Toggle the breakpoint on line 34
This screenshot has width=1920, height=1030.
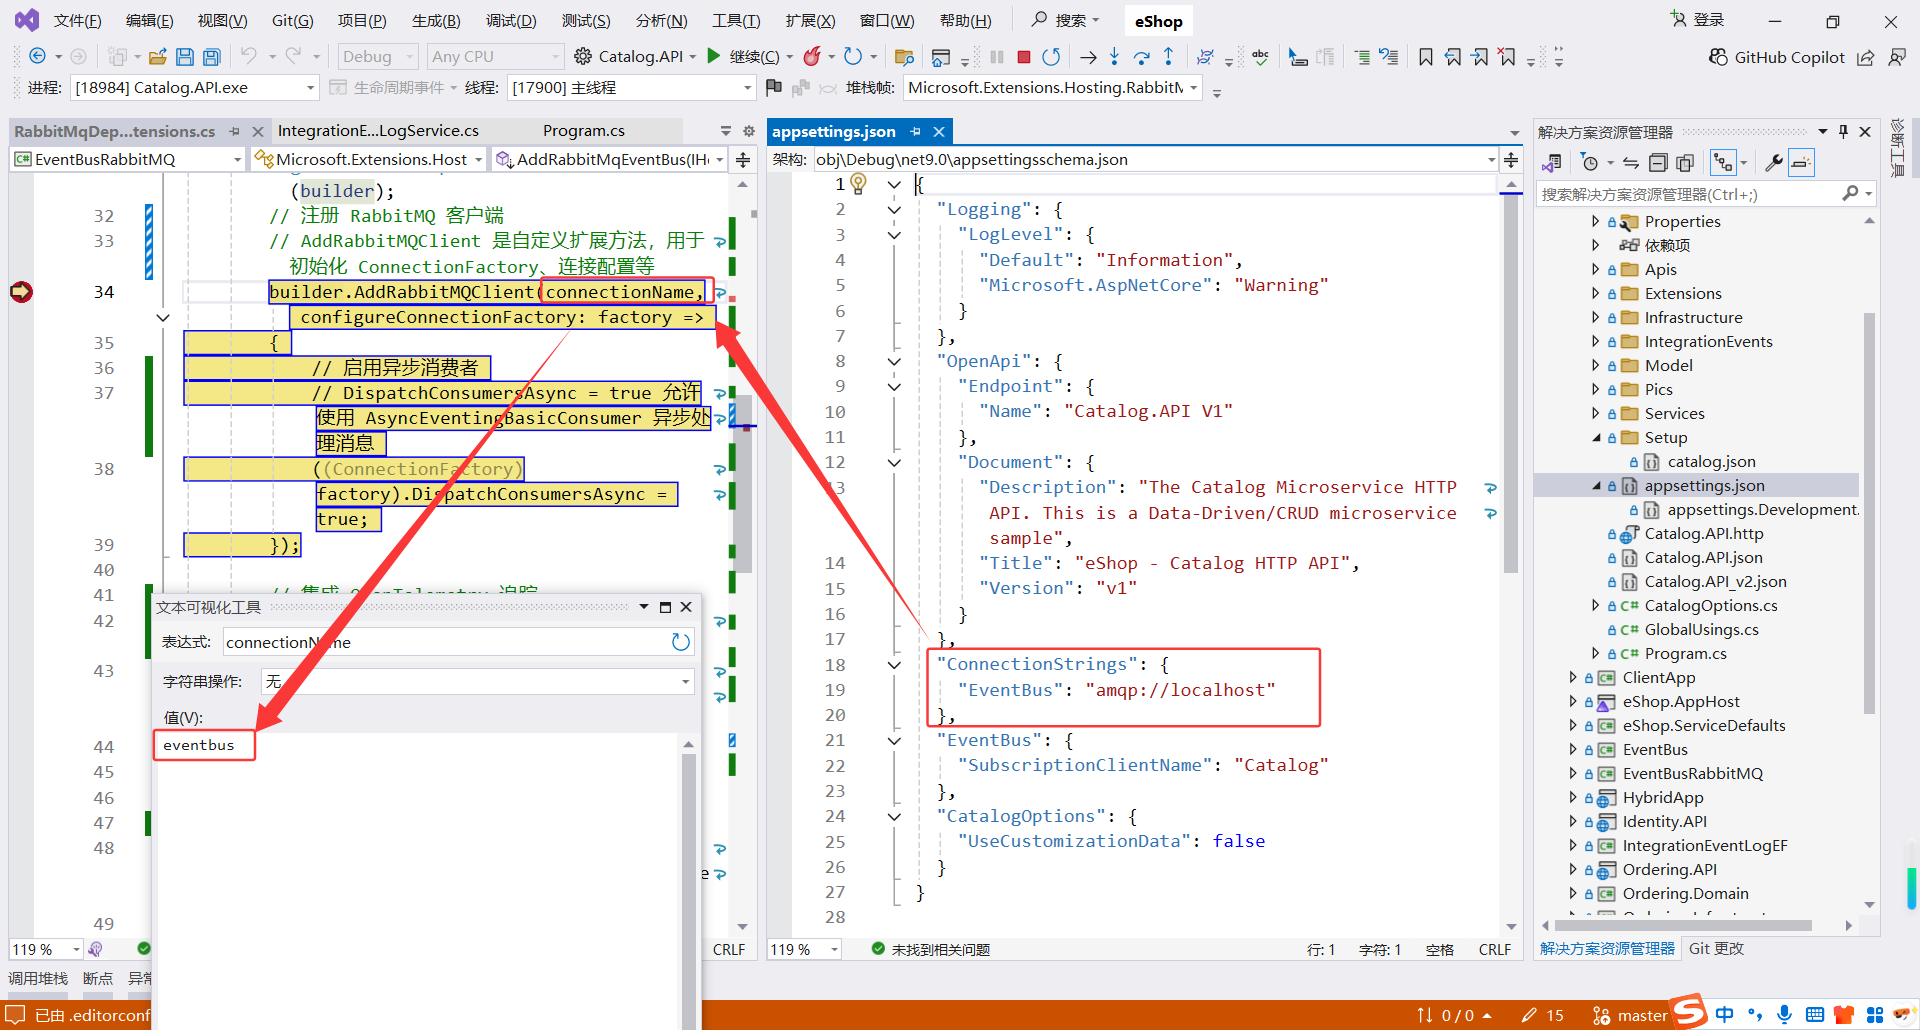point(21,292)
